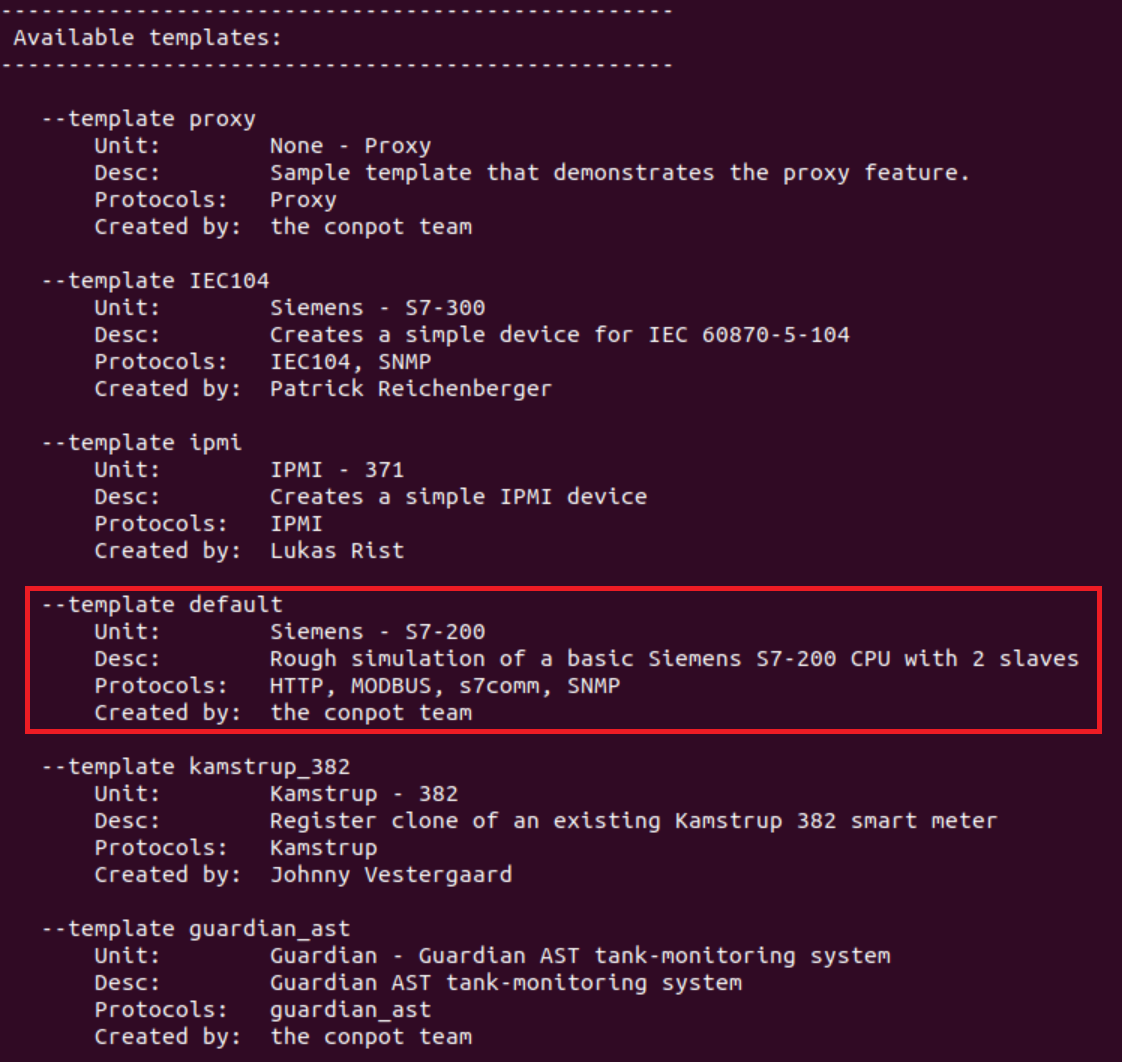This screenshot has width=1122, height=1062.
Task: Click the "--template ipmi" line
Action: pos(141,443)
